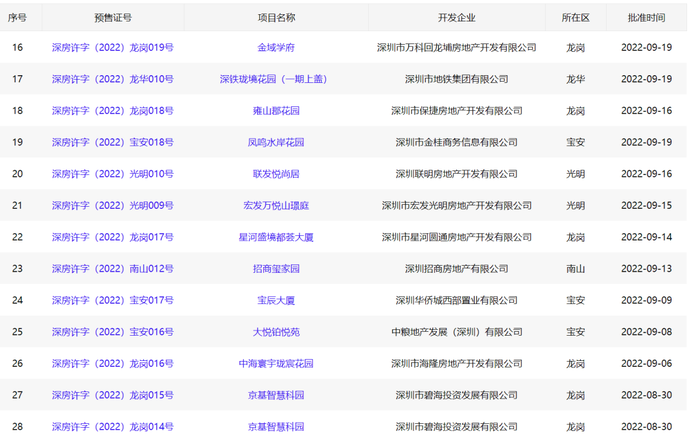The width and height of the screenshot is (700, 442).
Task: Click the 所在区 column header
Action: point(575,17)
